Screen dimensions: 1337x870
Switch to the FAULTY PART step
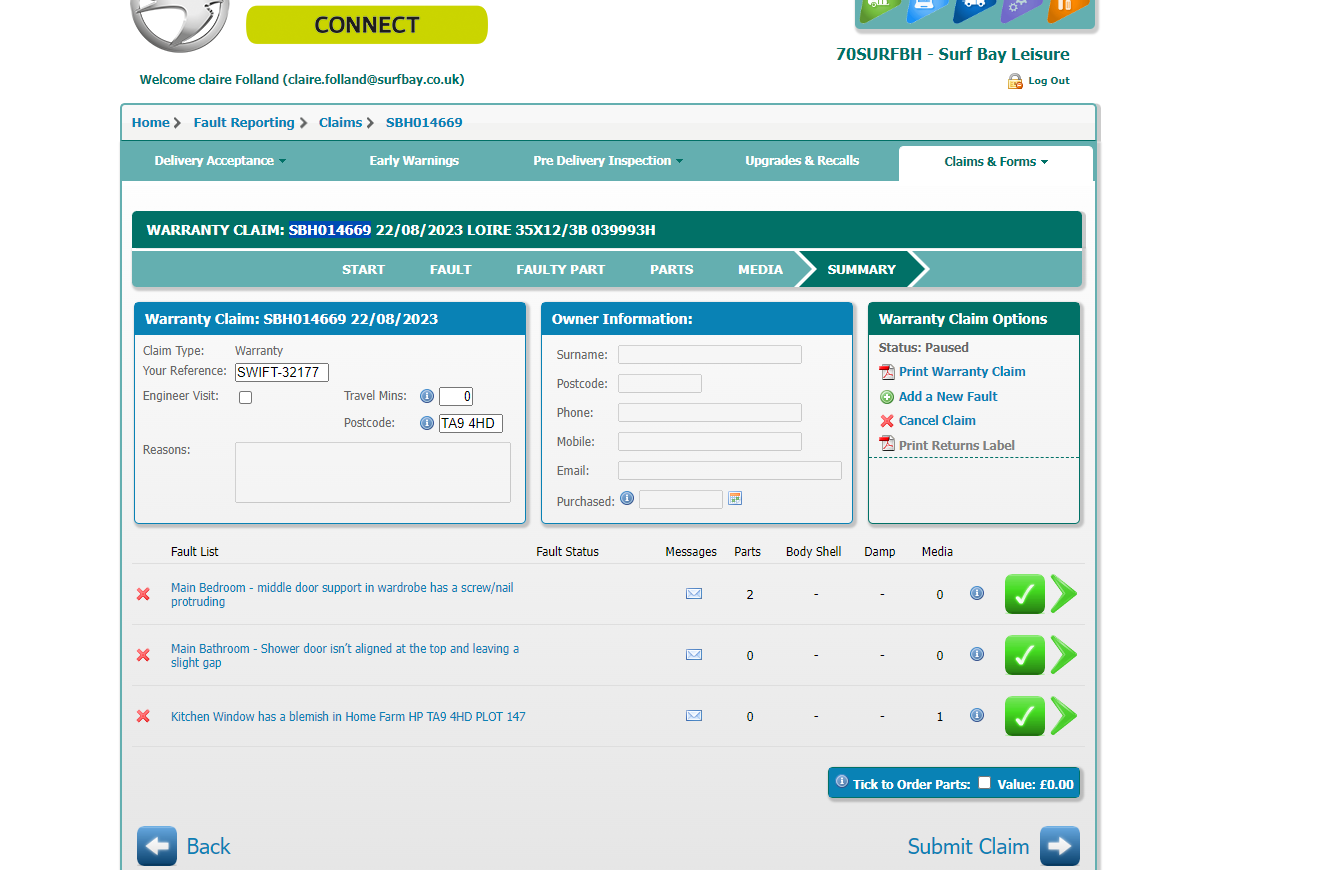(x=560, y=269)
